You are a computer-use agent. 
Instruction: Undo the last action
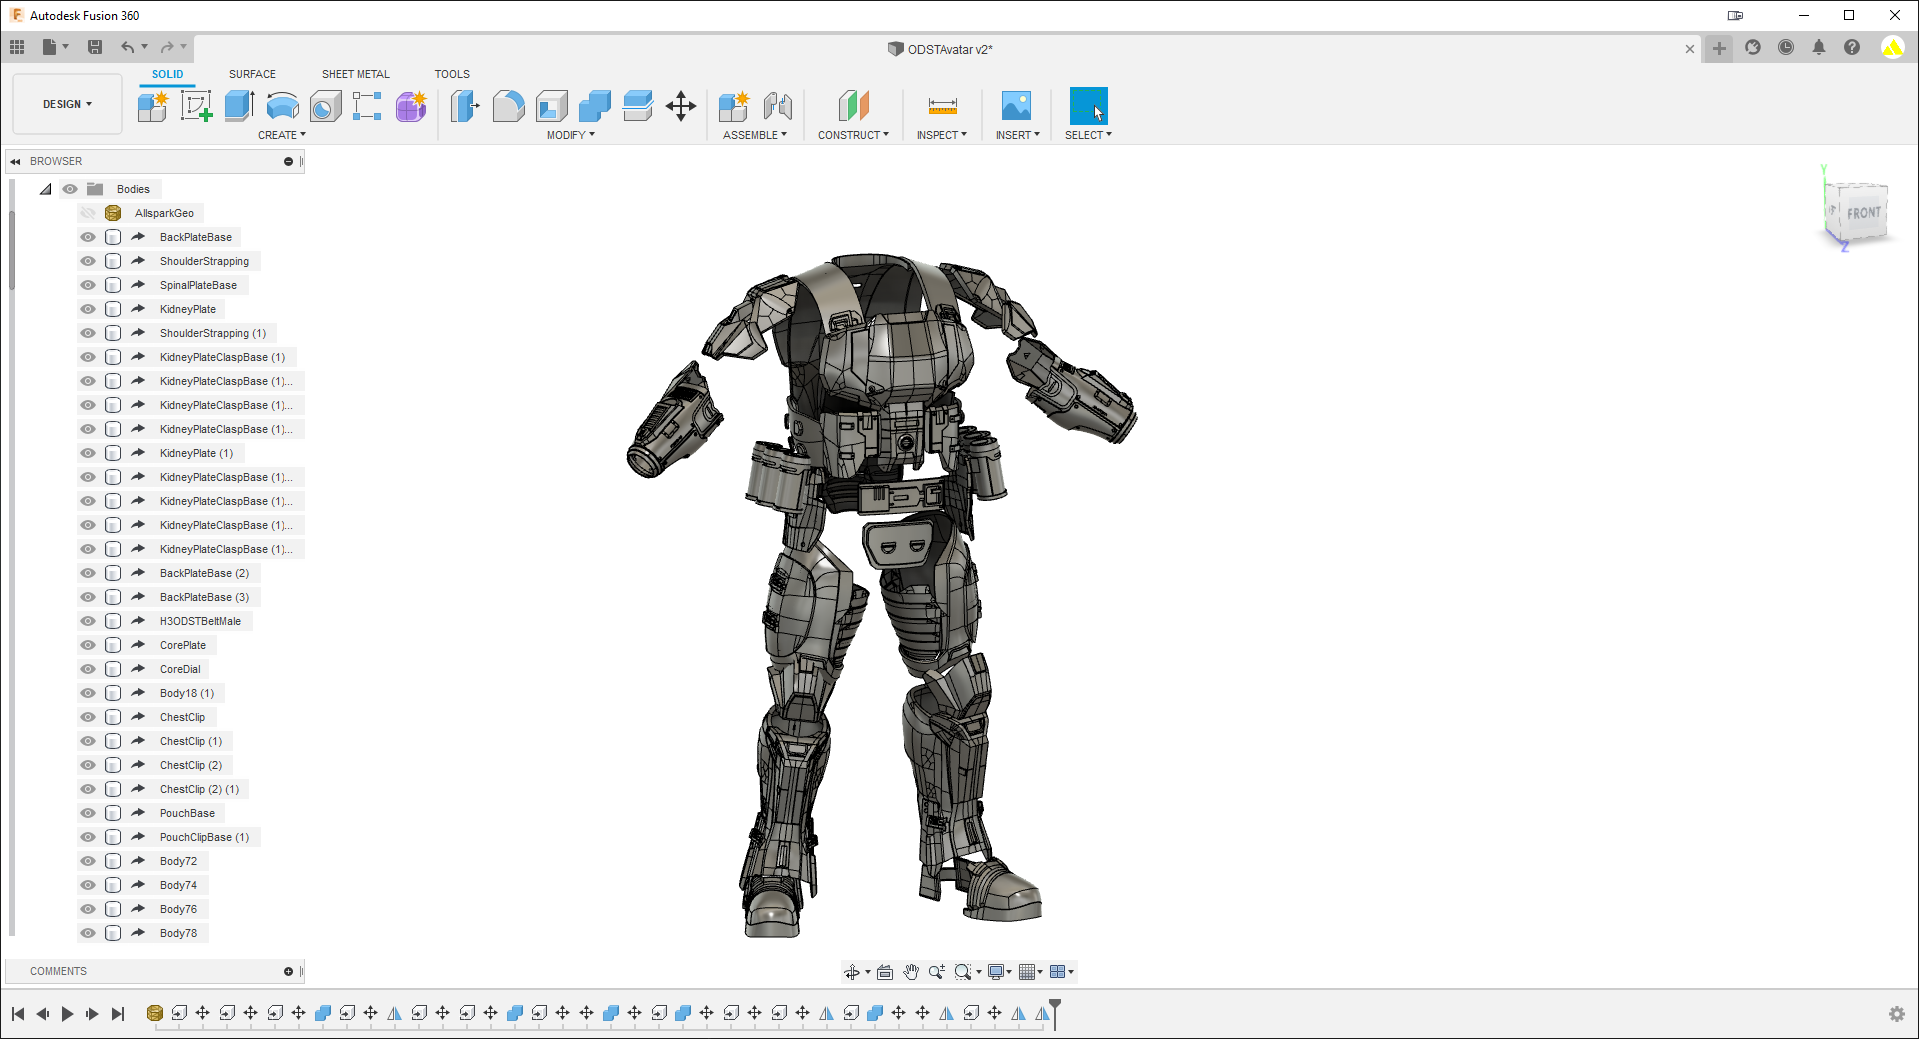tap(127, 47)
